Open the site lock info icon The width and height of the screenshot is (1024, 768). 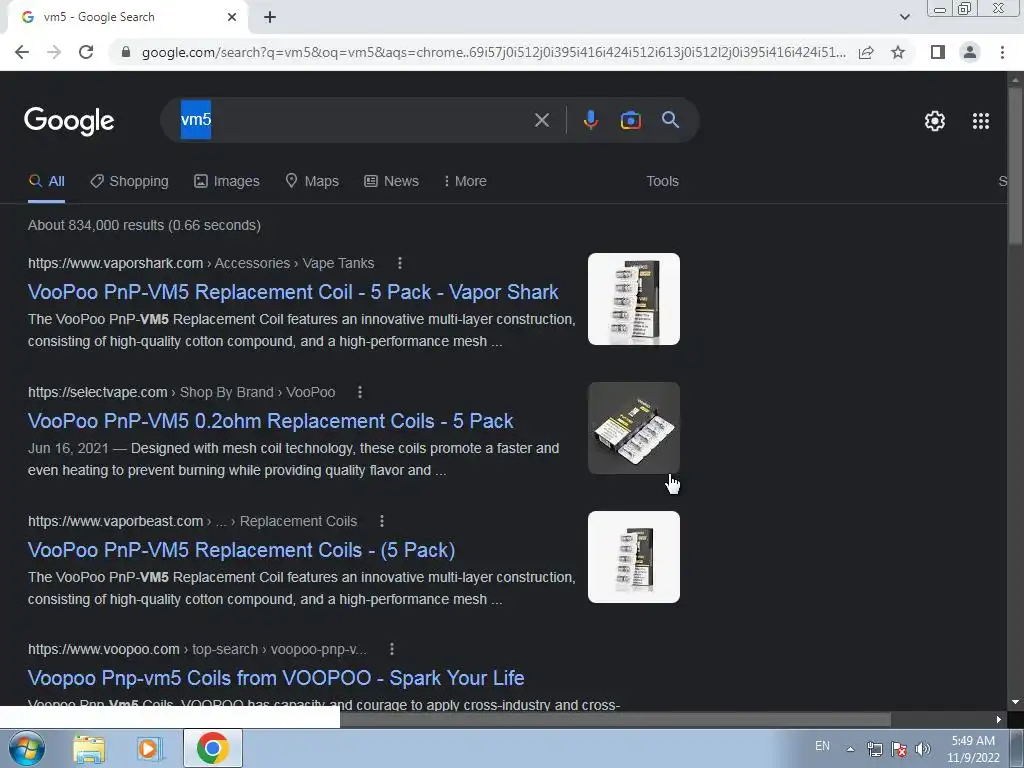126,52
